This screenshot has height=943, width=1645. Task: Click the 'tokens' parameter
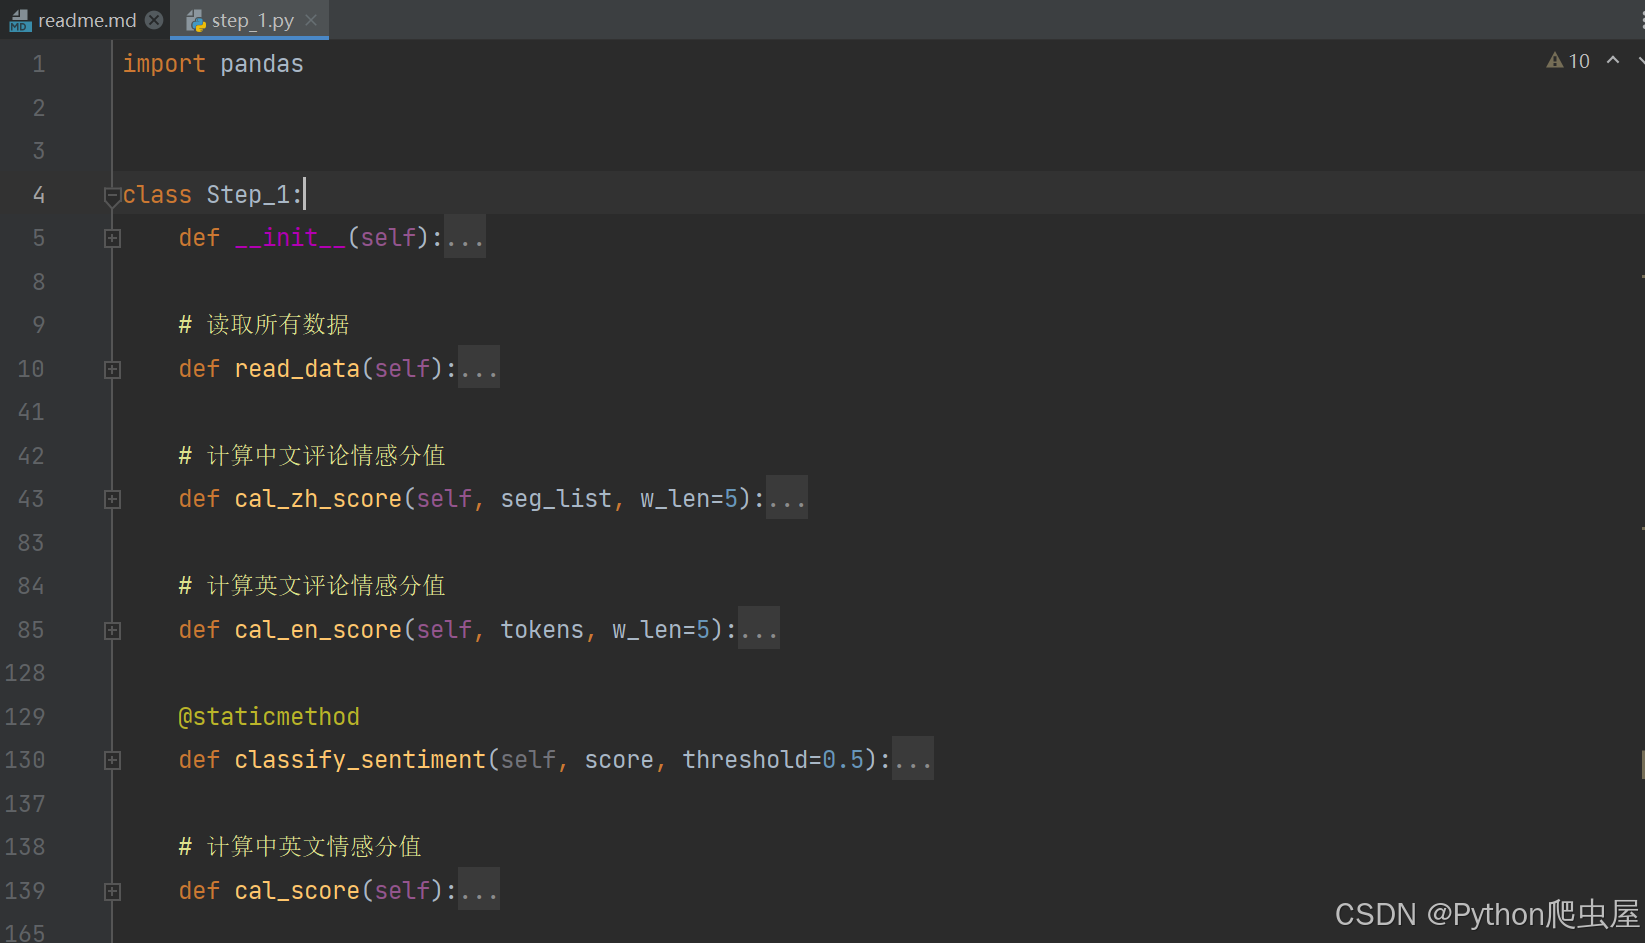[x=542, y=629]
